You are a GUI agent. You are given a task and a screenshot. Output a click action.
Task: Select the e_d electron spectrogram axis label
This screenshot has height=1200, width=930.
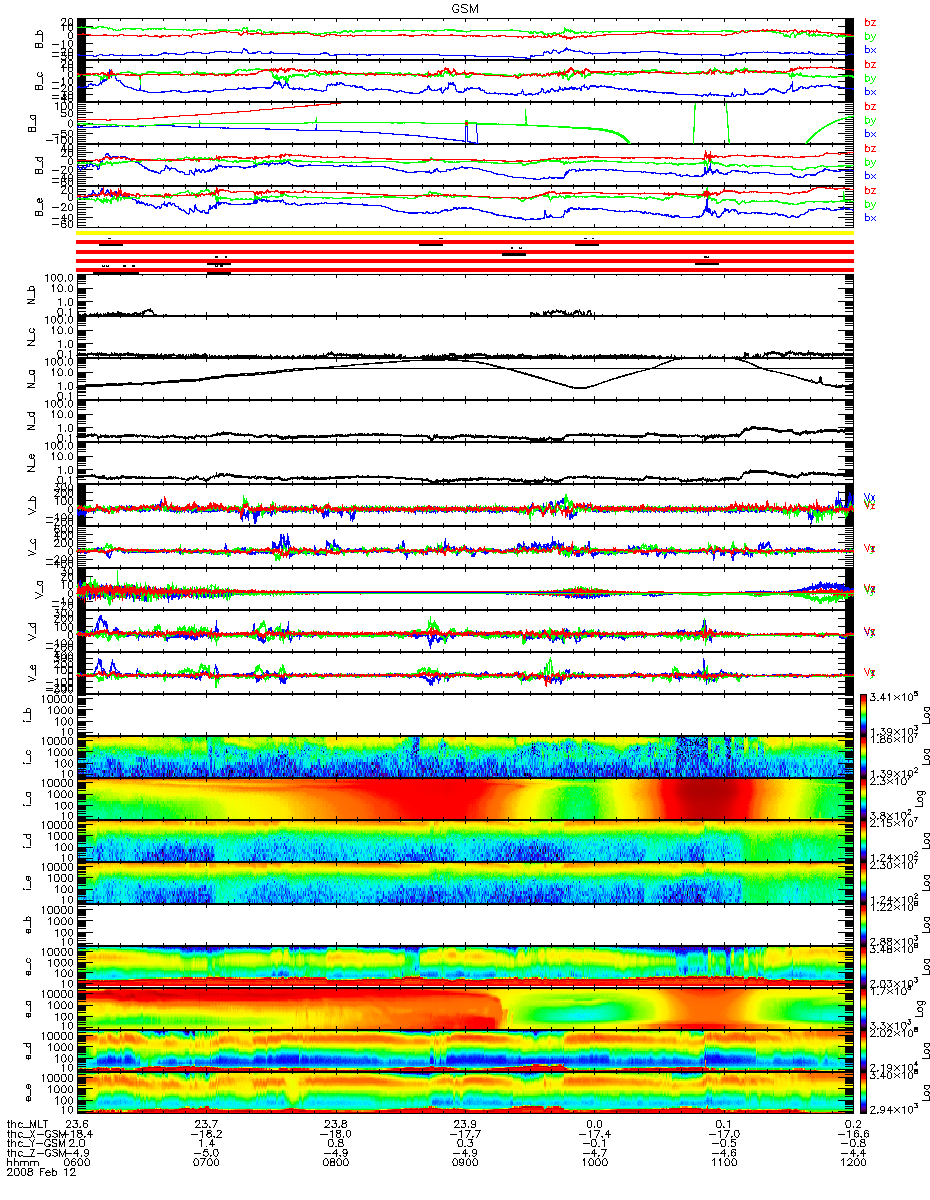(29, 1051)
